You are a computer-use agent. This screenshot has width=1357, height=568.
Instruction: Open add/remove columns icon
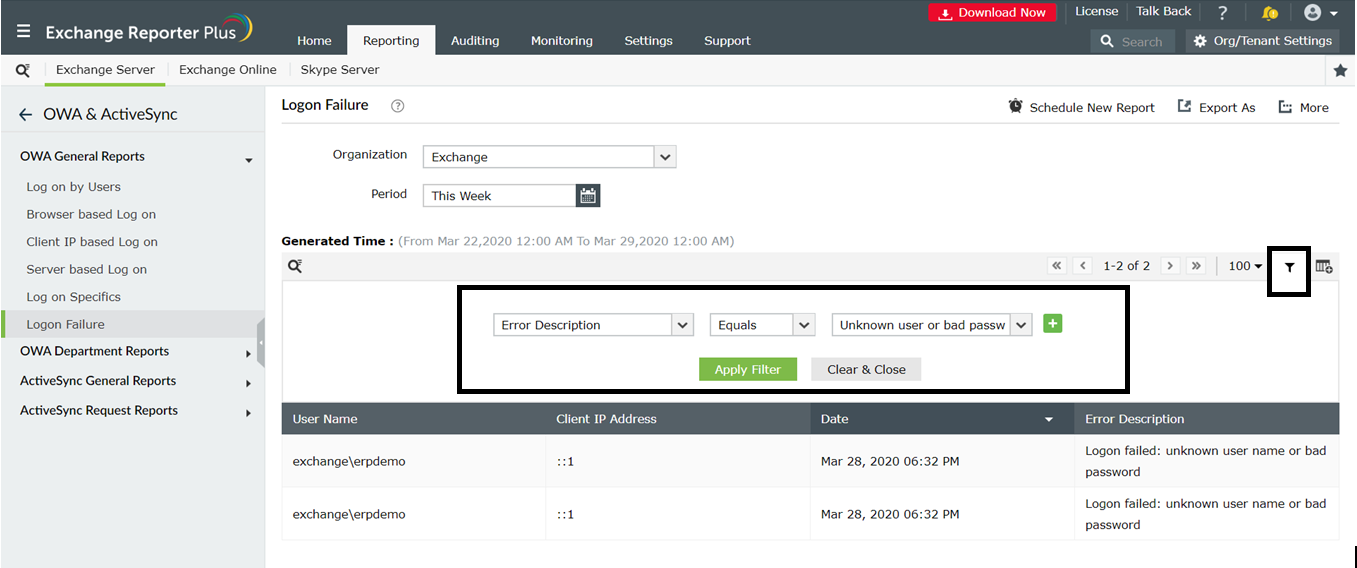[1324, 266]
